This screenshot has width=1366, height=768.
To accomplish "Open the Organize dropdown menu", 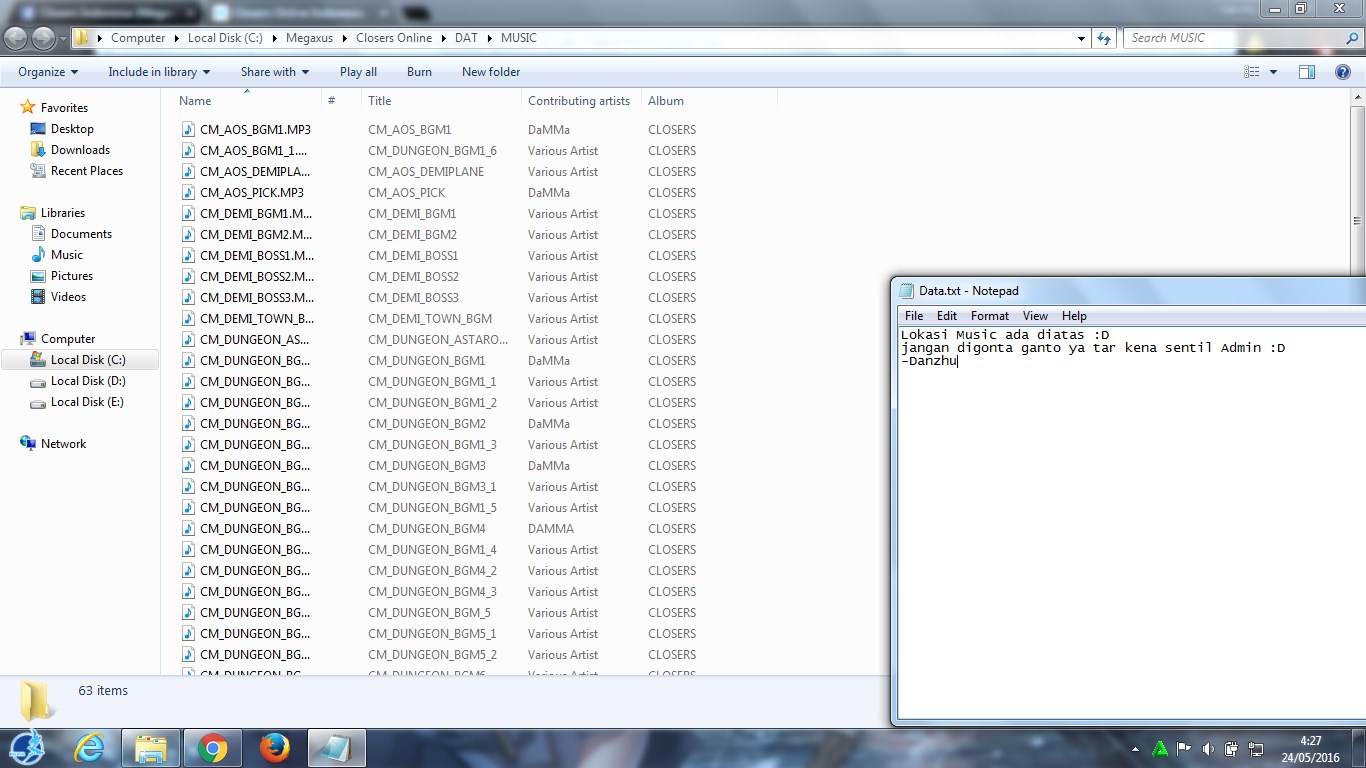I will click(48, 72).
